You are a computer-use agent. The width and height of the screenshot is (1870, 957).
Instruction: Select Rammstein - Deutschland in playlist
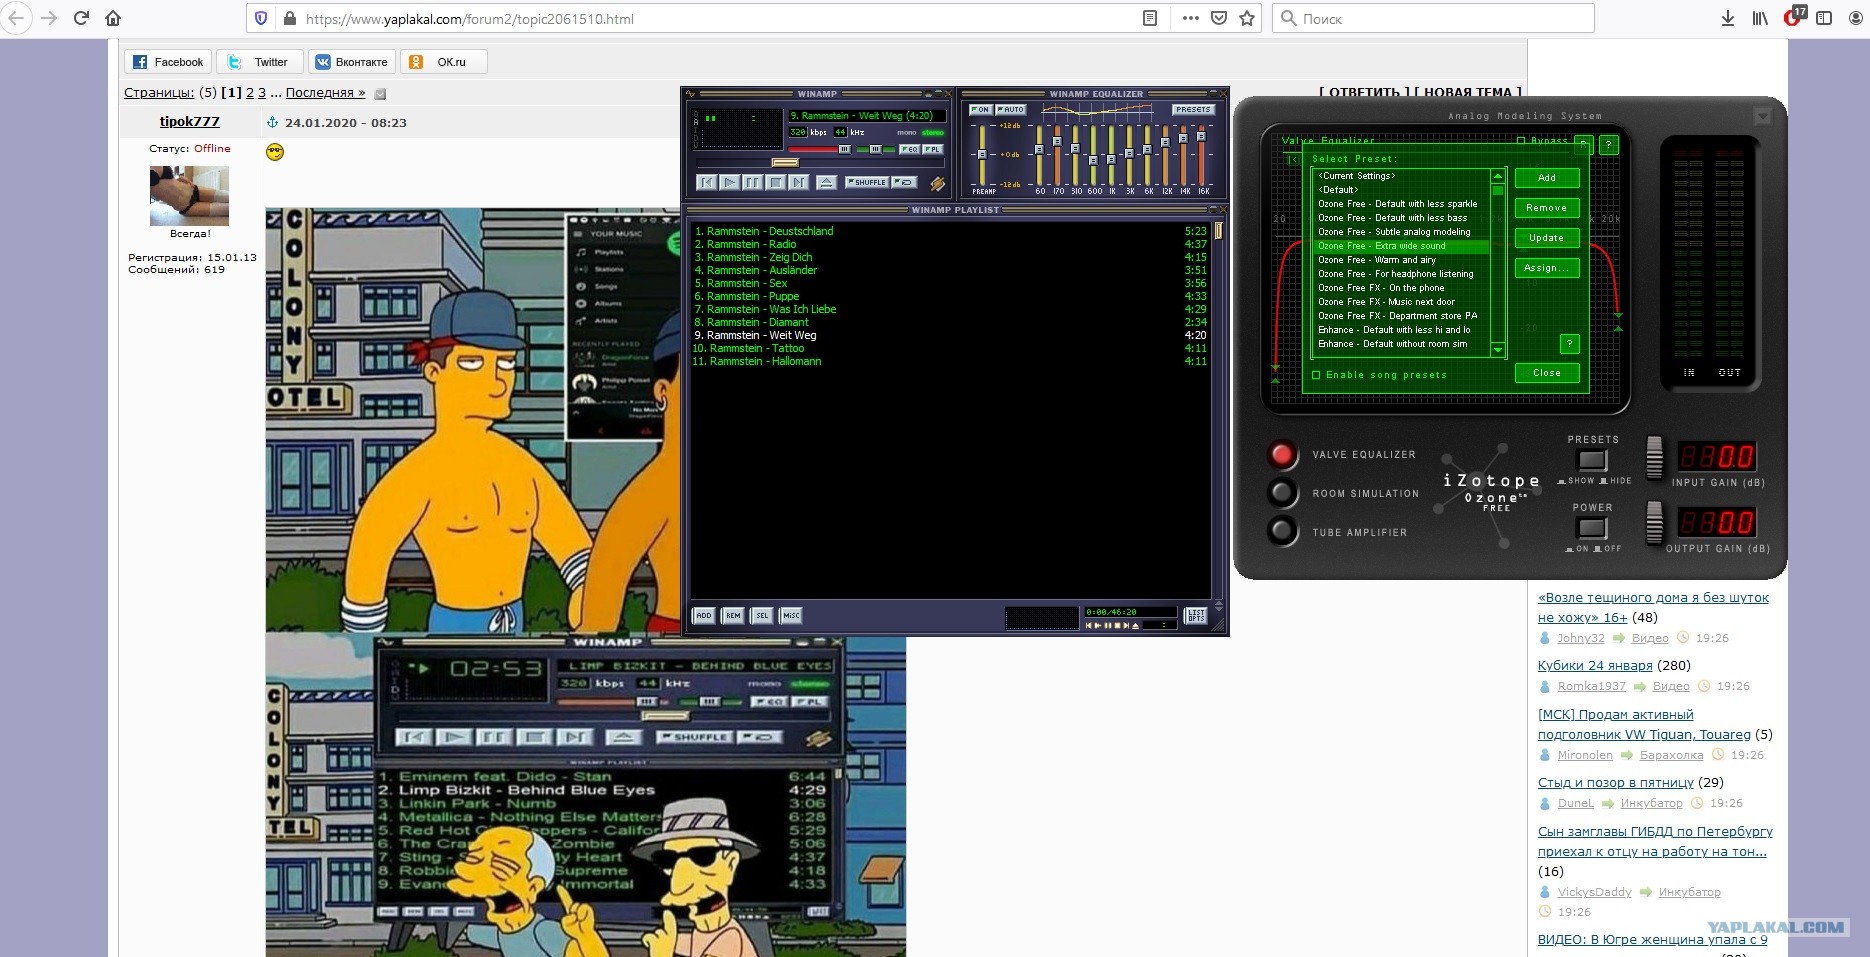pos(950,231)
